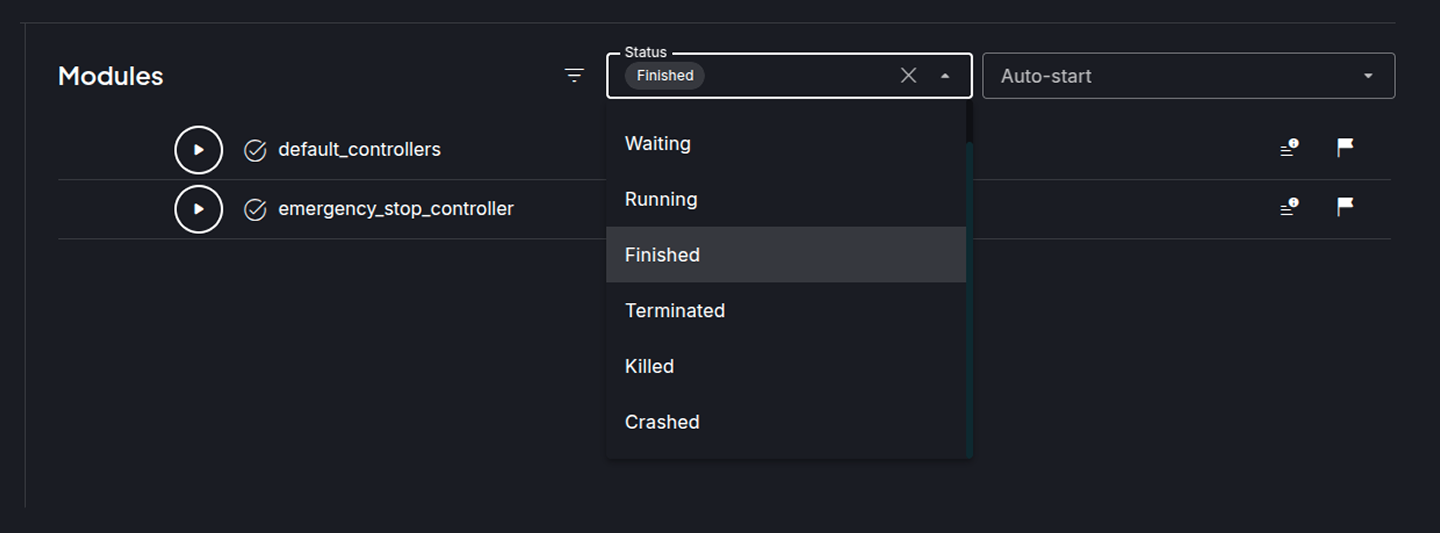Click the Finished chip in Status field
Screen dimensions: 1440x533
[x=665, y=76]
